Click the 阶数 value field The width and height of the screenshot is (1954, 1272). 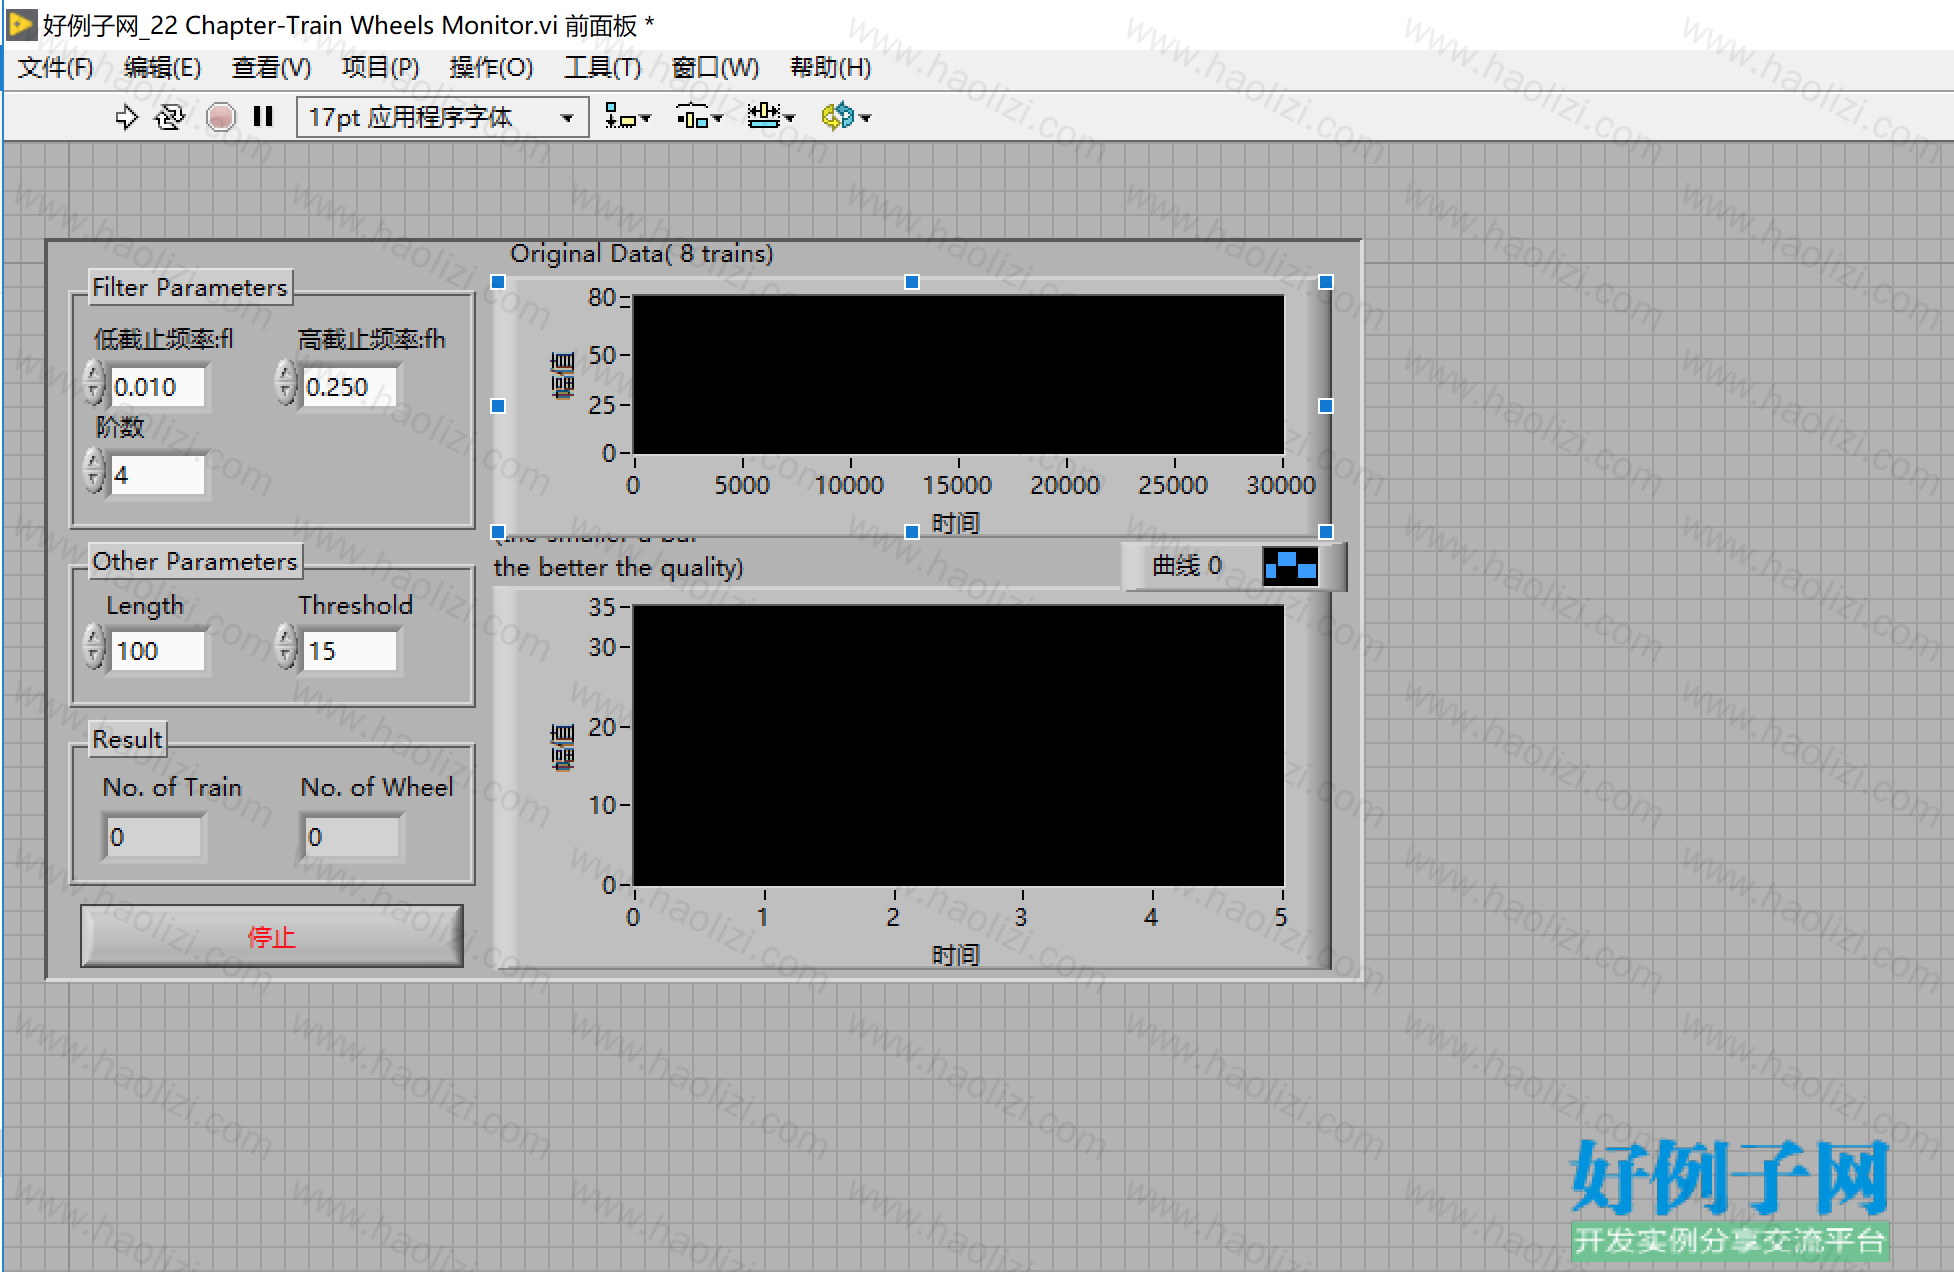click(157, 475)
